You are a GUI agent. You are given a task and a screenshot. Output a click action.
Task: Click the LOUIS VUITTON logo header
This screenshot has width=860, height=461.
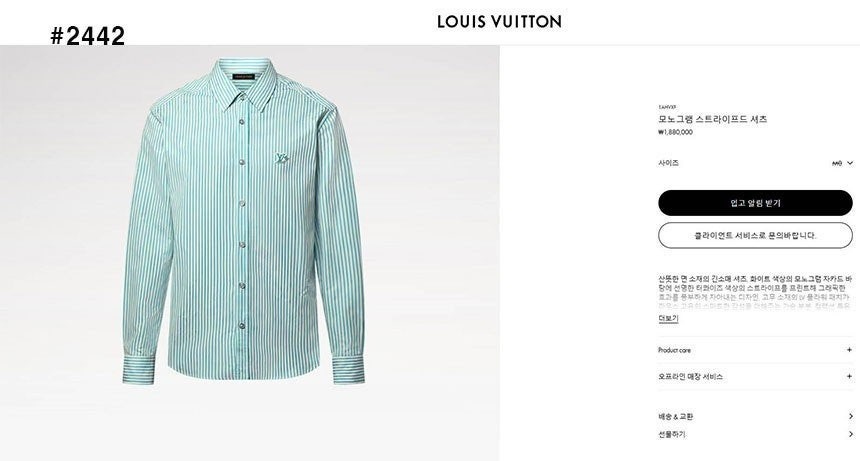[499, 22]
